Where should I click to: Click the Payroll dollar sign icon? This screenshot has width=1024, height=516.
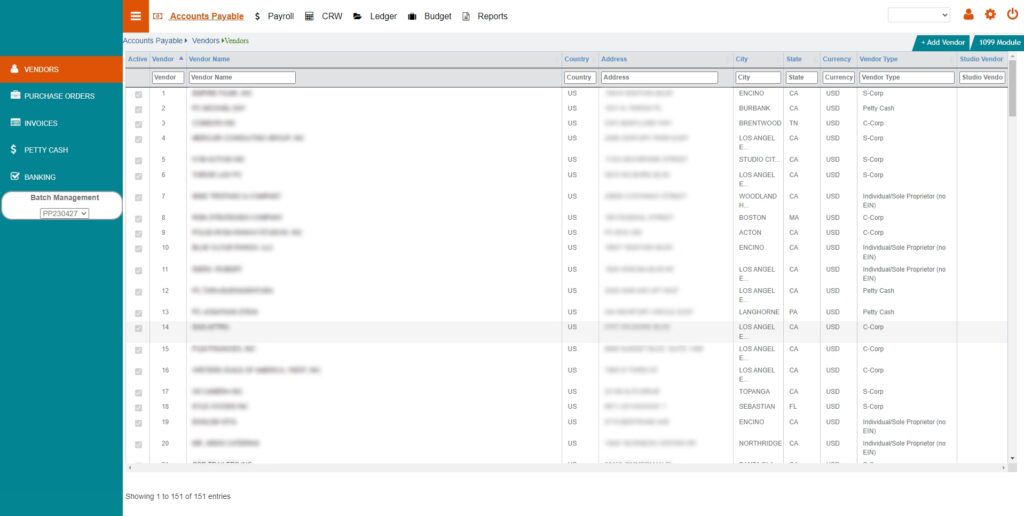pos(258,16)
